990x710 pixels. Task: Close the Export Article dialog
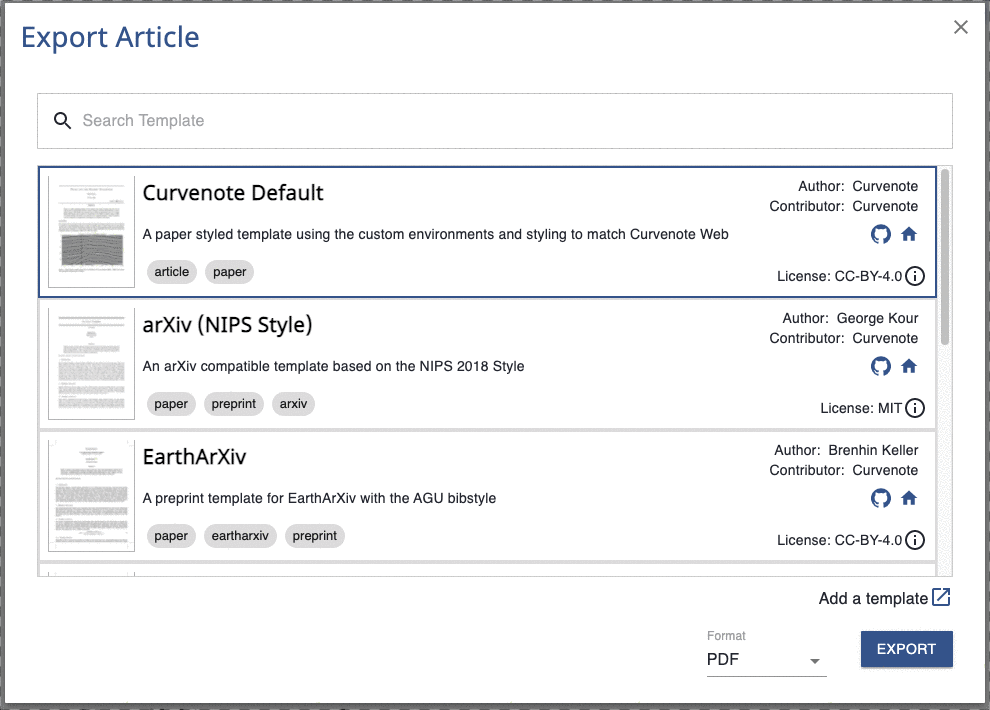pyautogui.click(x=960, y=27)
